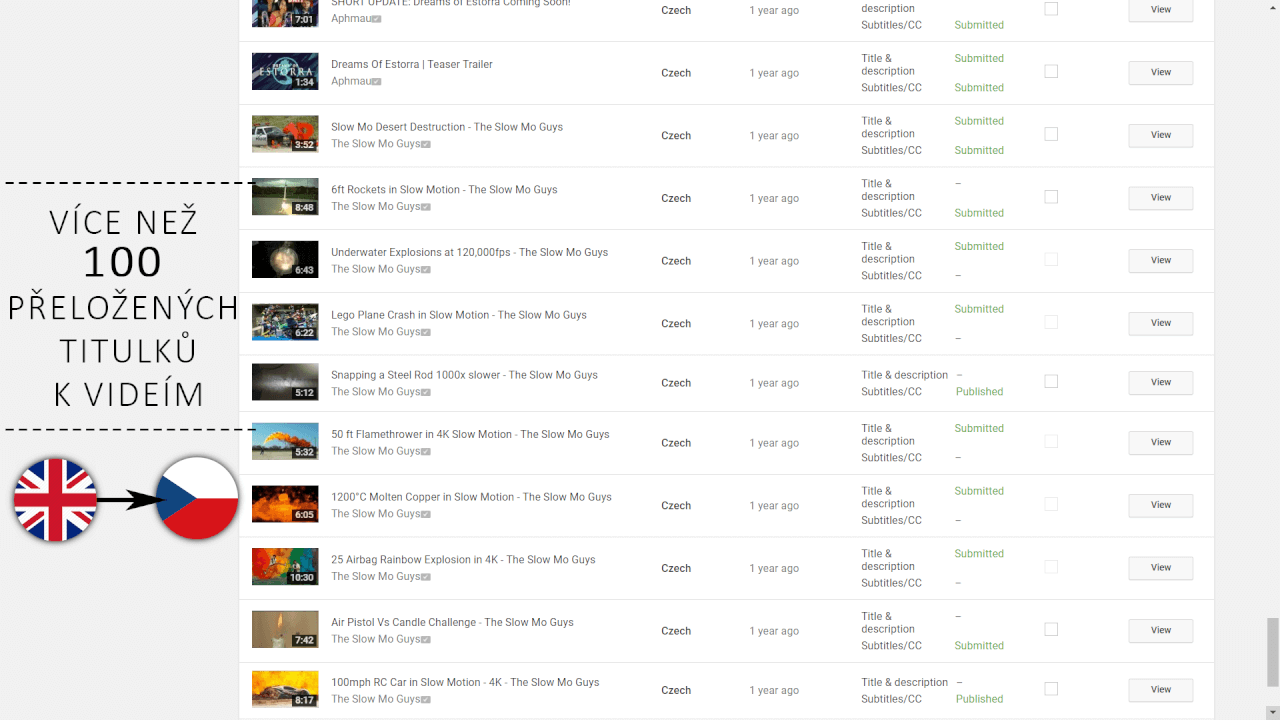Click the Czech Republic flag icon

(197, 499)
